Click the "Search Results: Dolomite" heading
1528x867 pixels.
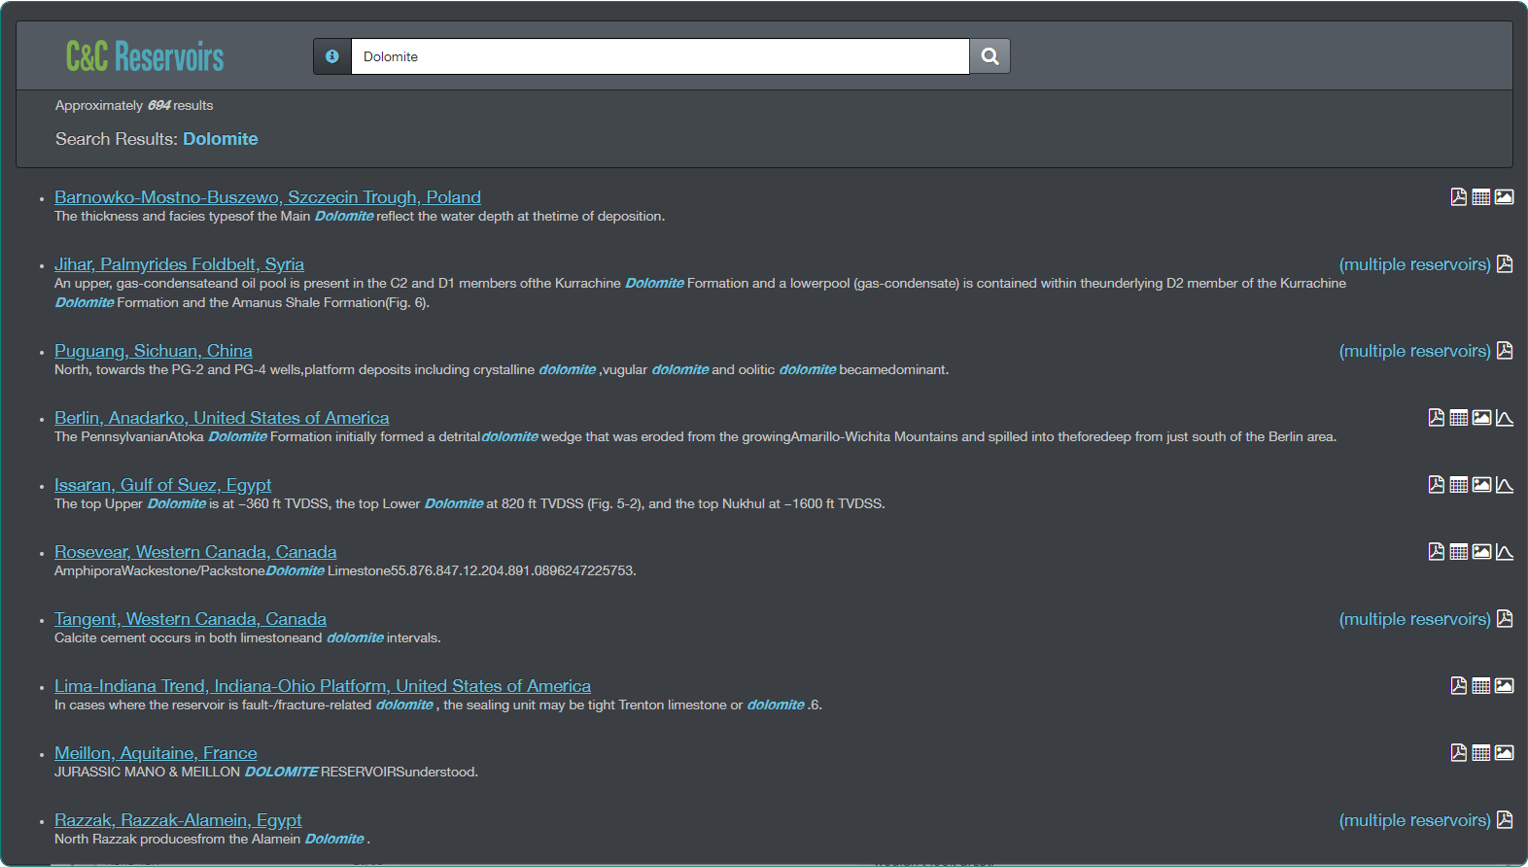pos(156,139)
